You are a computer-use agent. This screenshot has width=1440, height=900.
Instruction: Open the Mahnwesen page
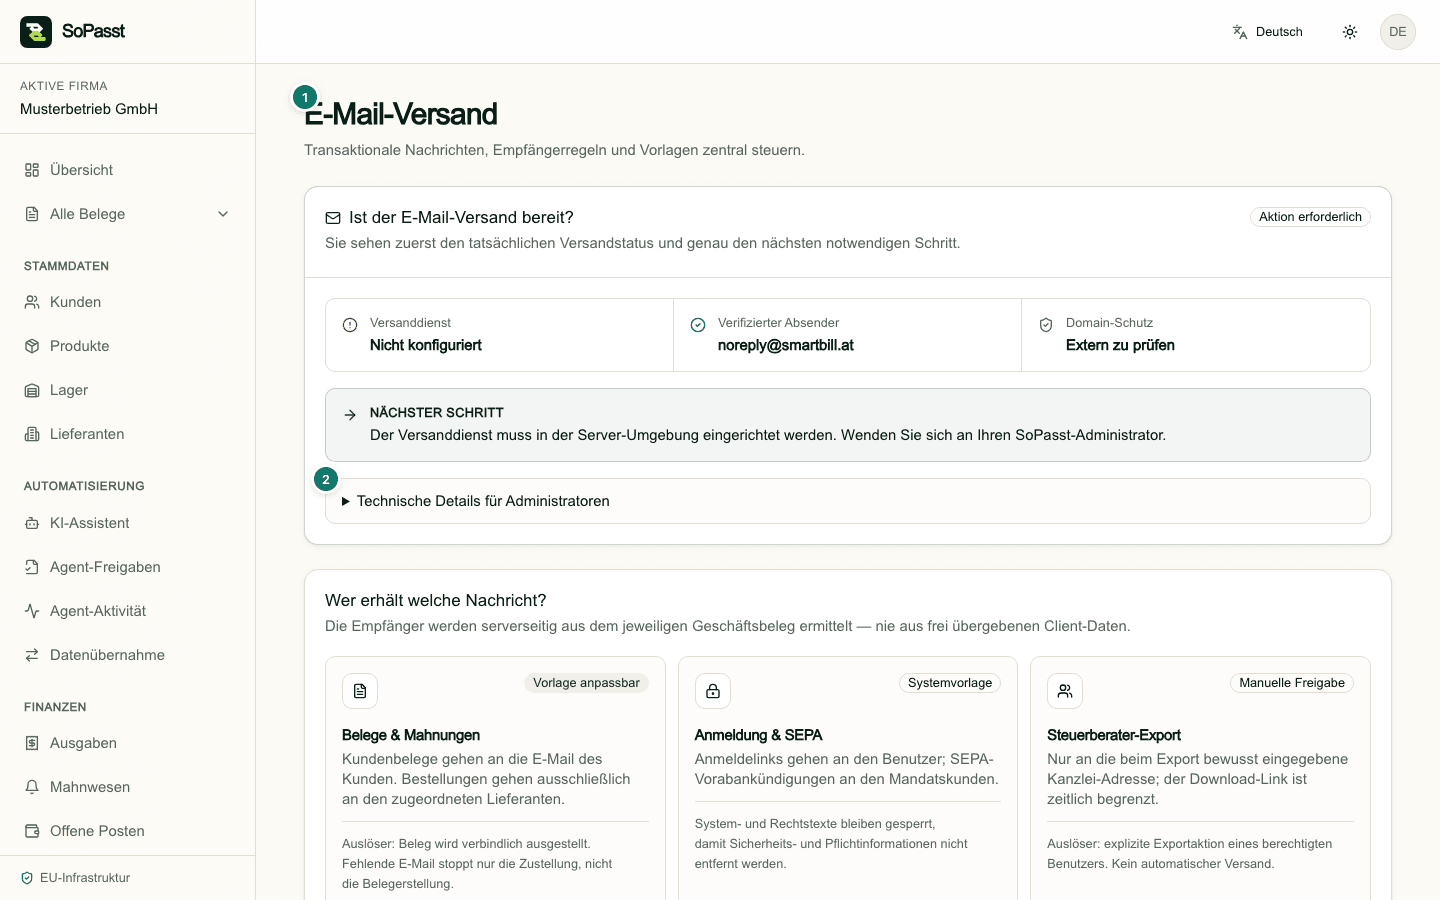pos(128,787)
